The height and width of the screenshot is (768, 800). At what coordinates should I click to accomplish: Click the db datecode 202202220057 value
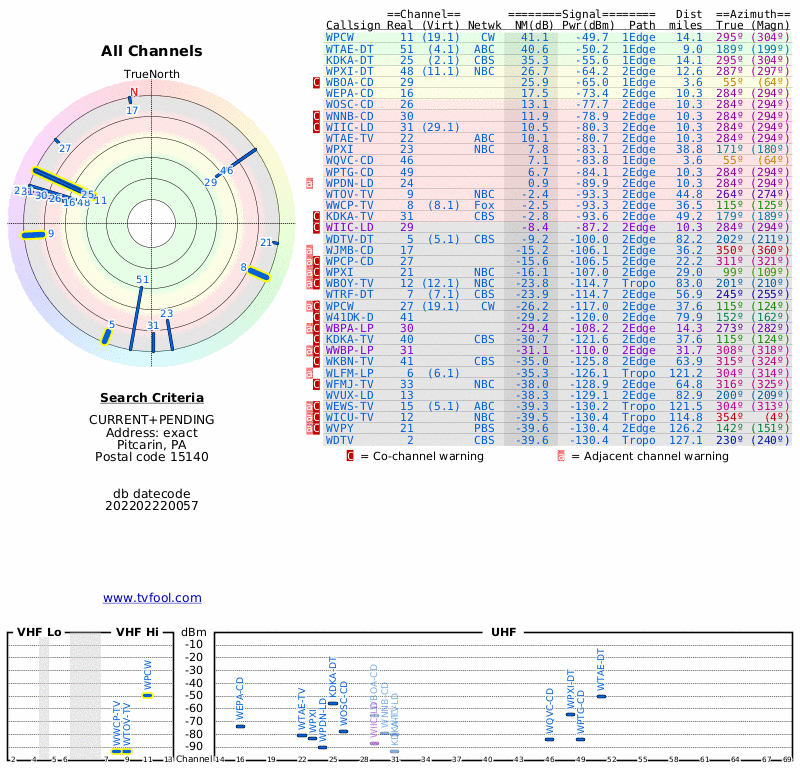[x=152, y=506]
